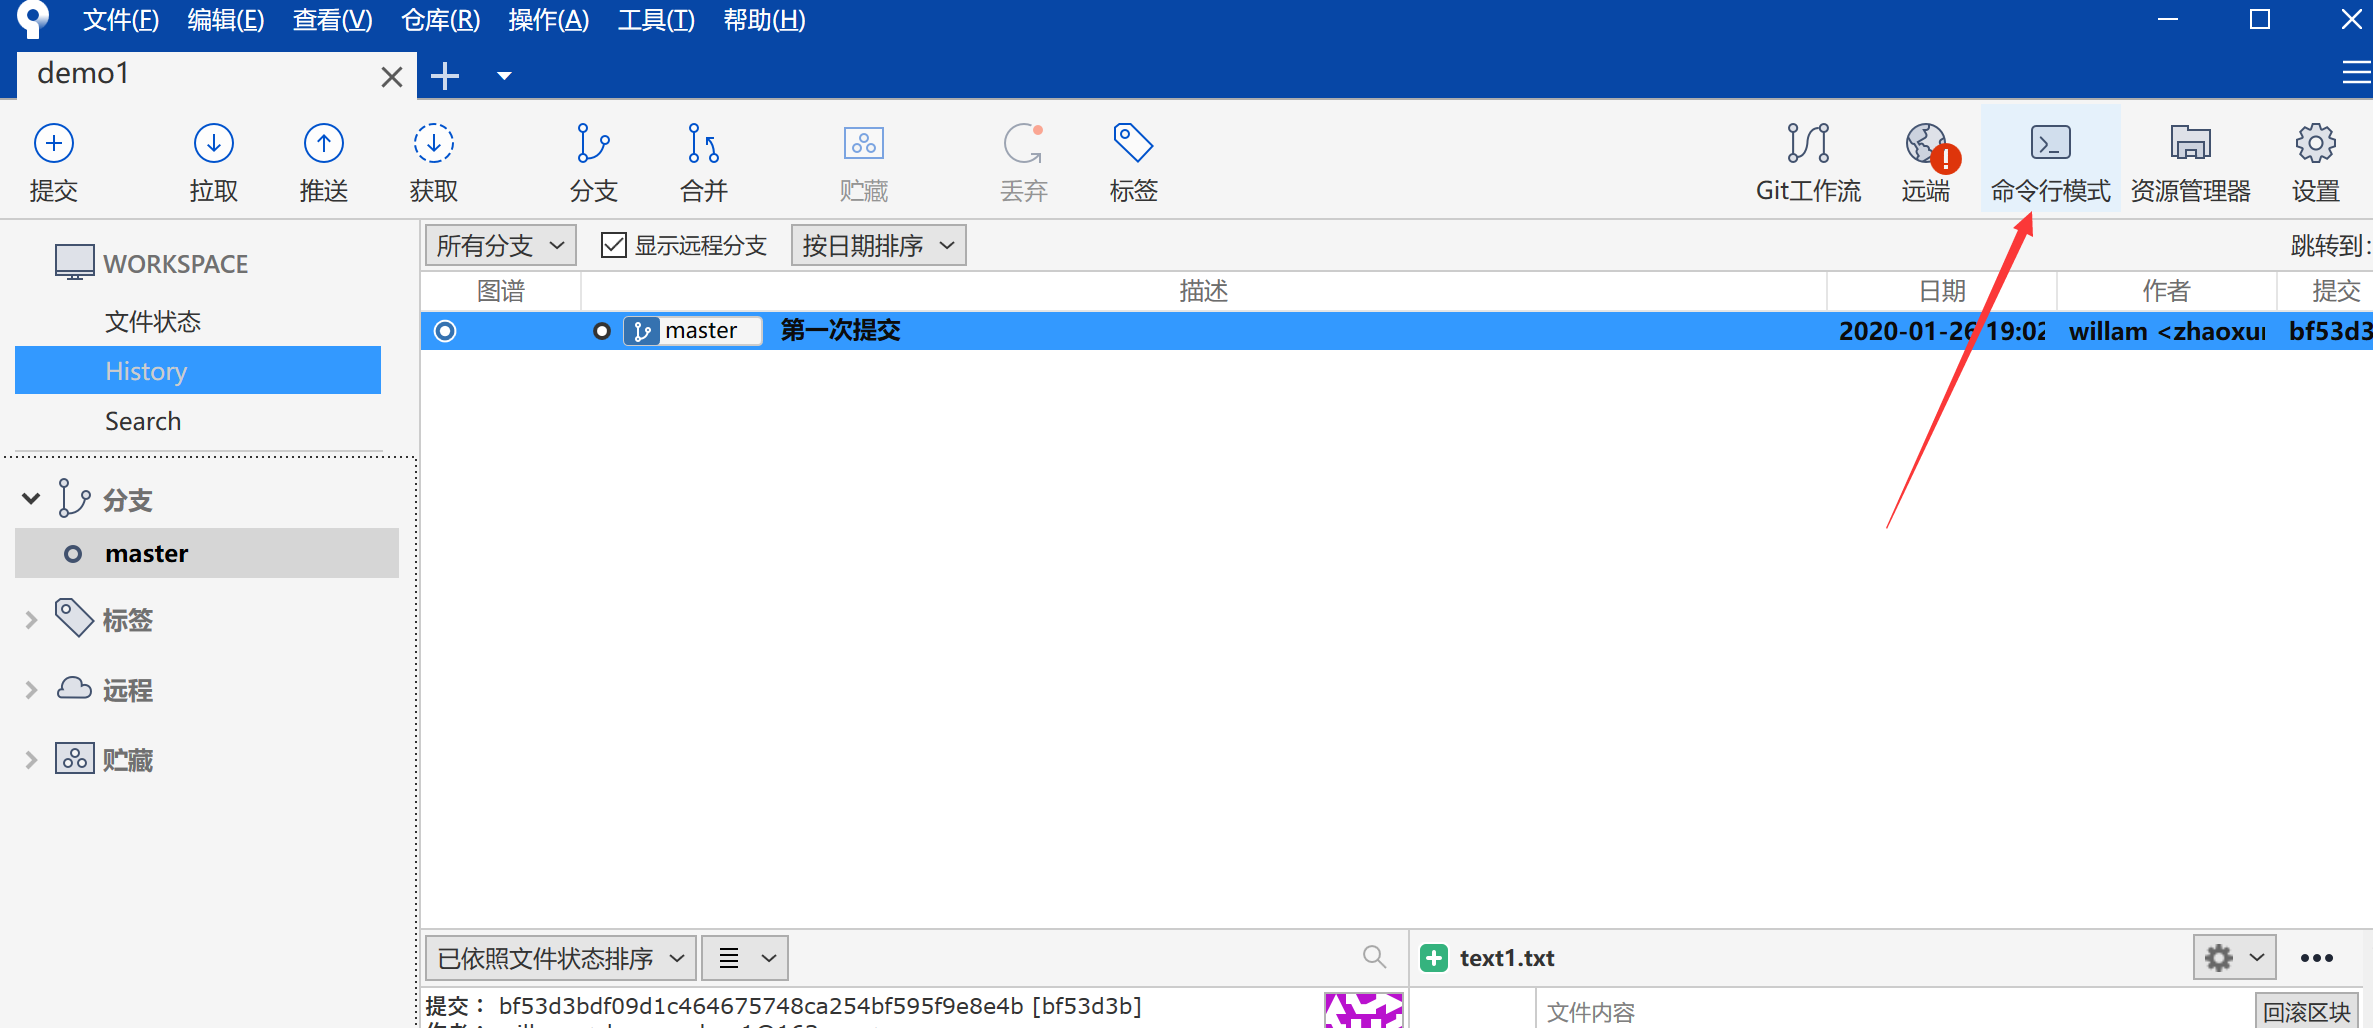Open the 所有分支 dropdown

[499, 244]
